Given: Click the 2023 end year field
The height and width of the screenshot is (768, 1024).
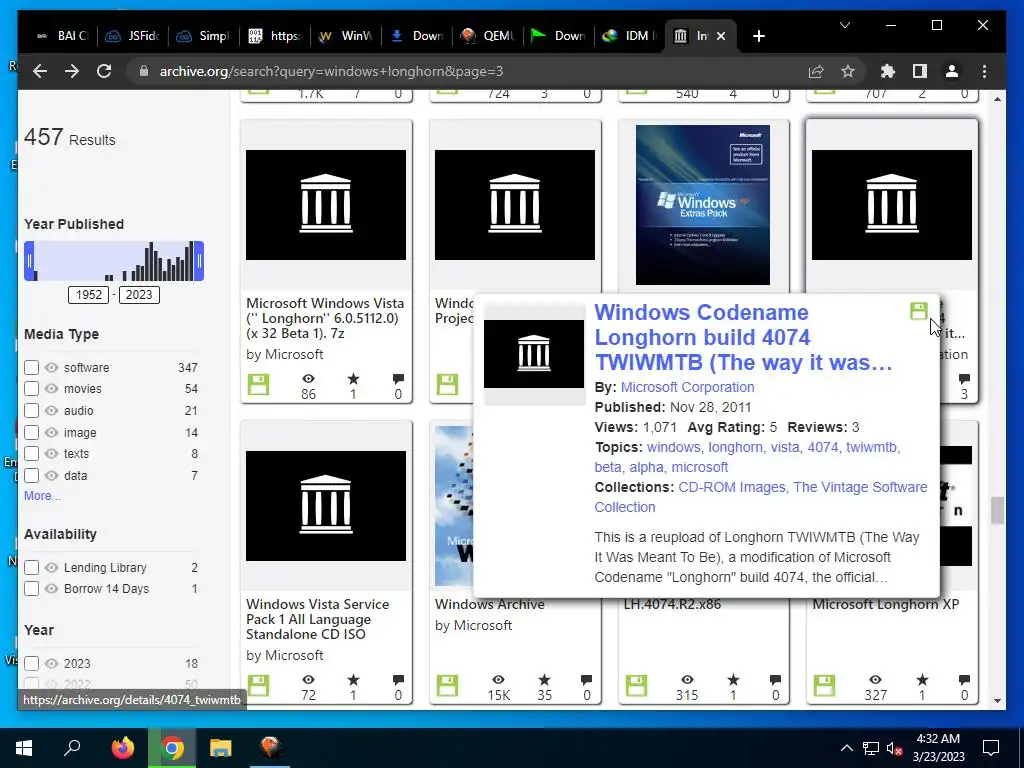Looking at the screenshot, I should (138, 295).
